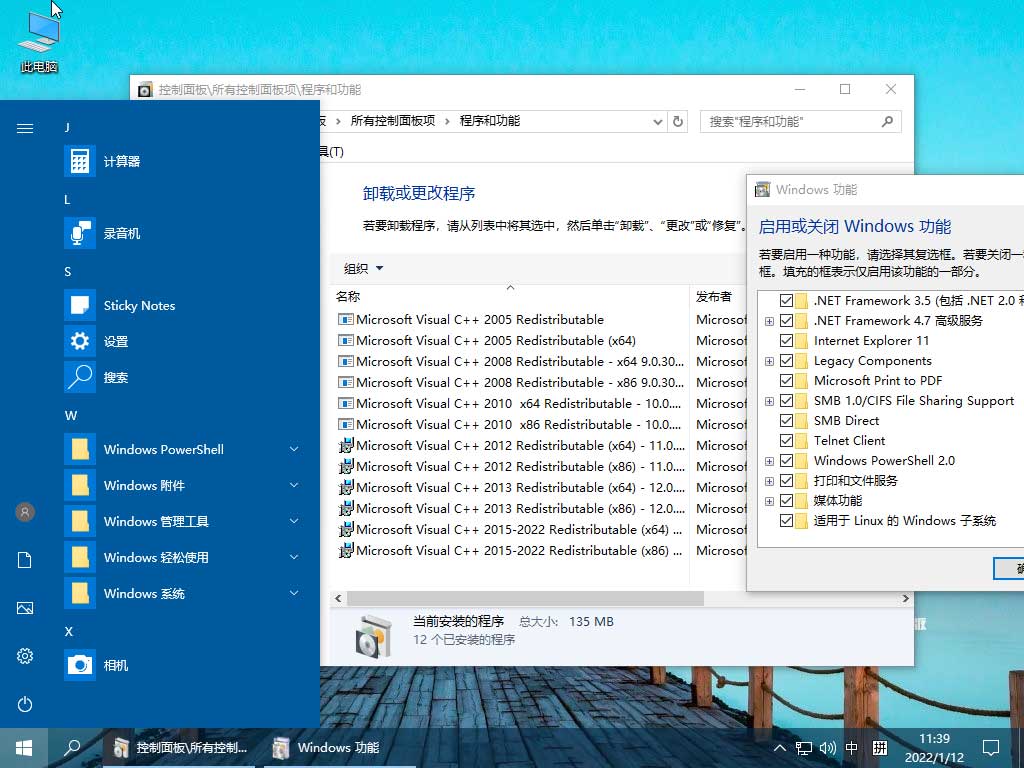Open the 组织 (Organize) dropdown menu
1024x768 pixels.
coord(363,268)
